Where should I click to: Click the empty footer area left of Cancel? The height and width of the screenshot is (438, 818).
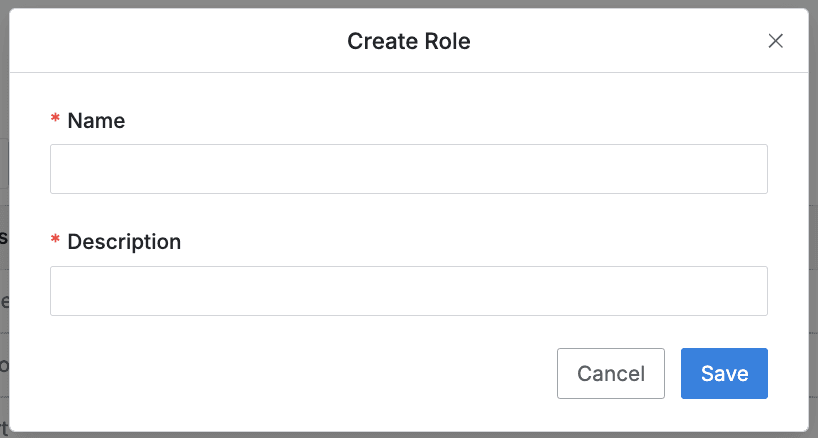300,373
